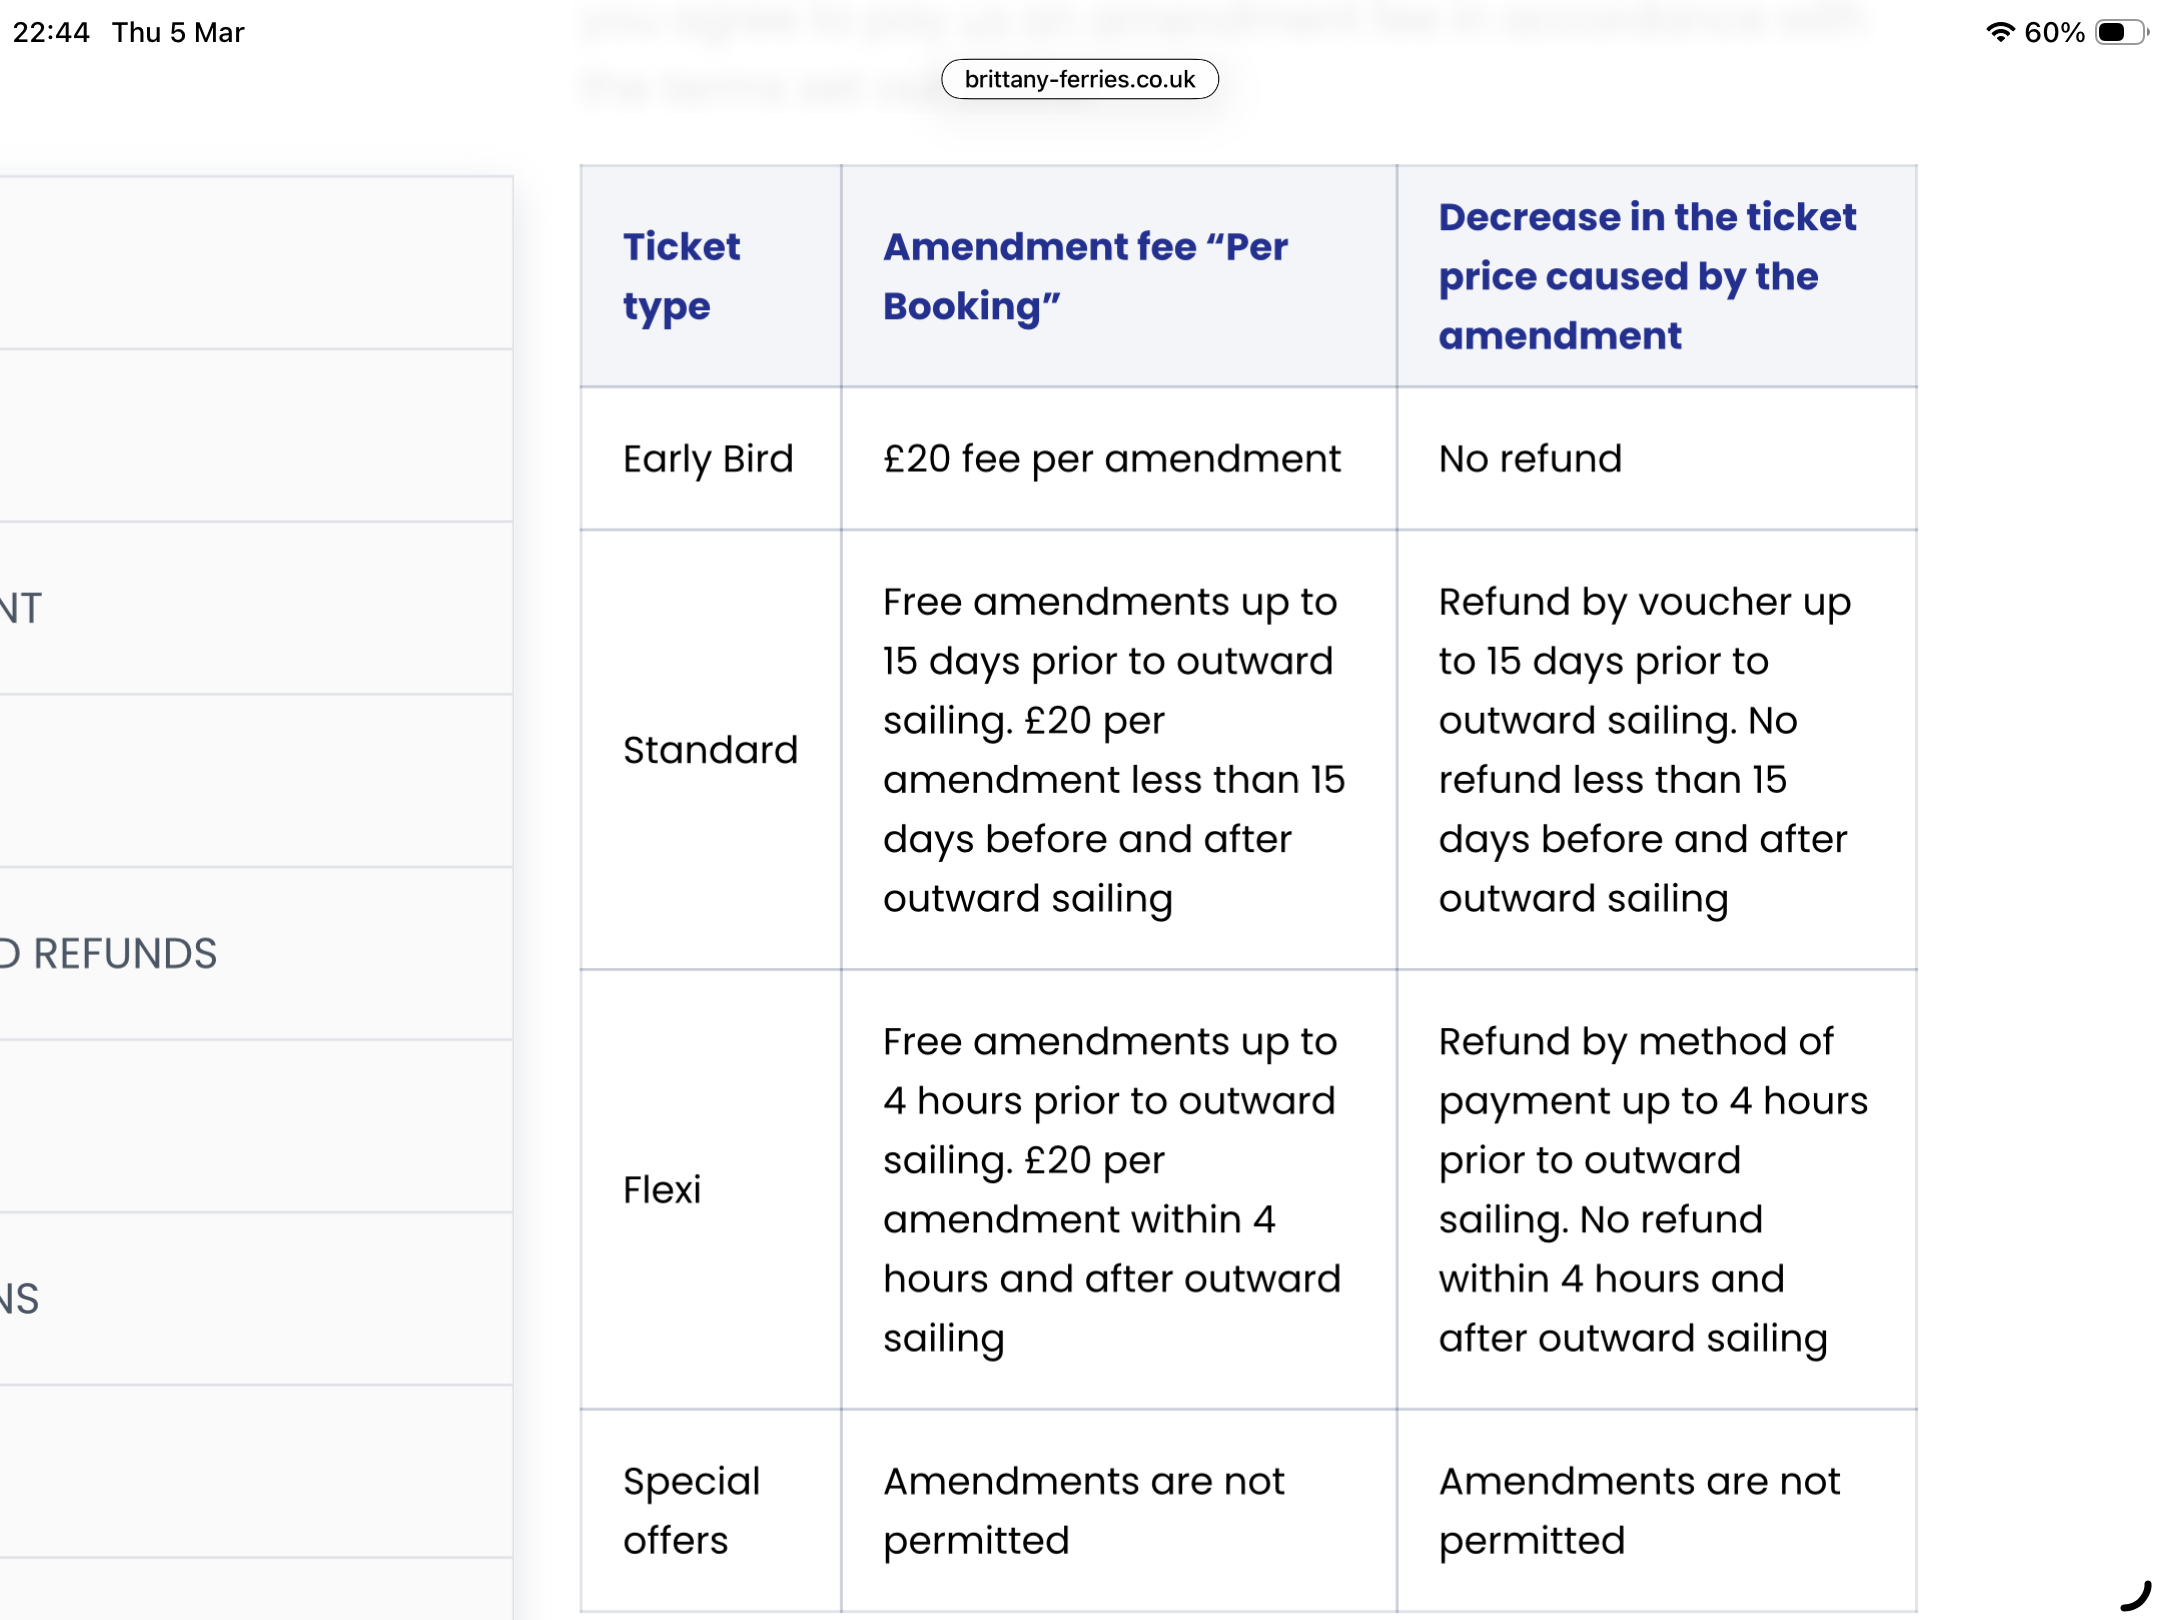Screen dimensions: 2160x1620
Task: Click the Early Bird No refund cell
Action: click(x=1530, y=458)
